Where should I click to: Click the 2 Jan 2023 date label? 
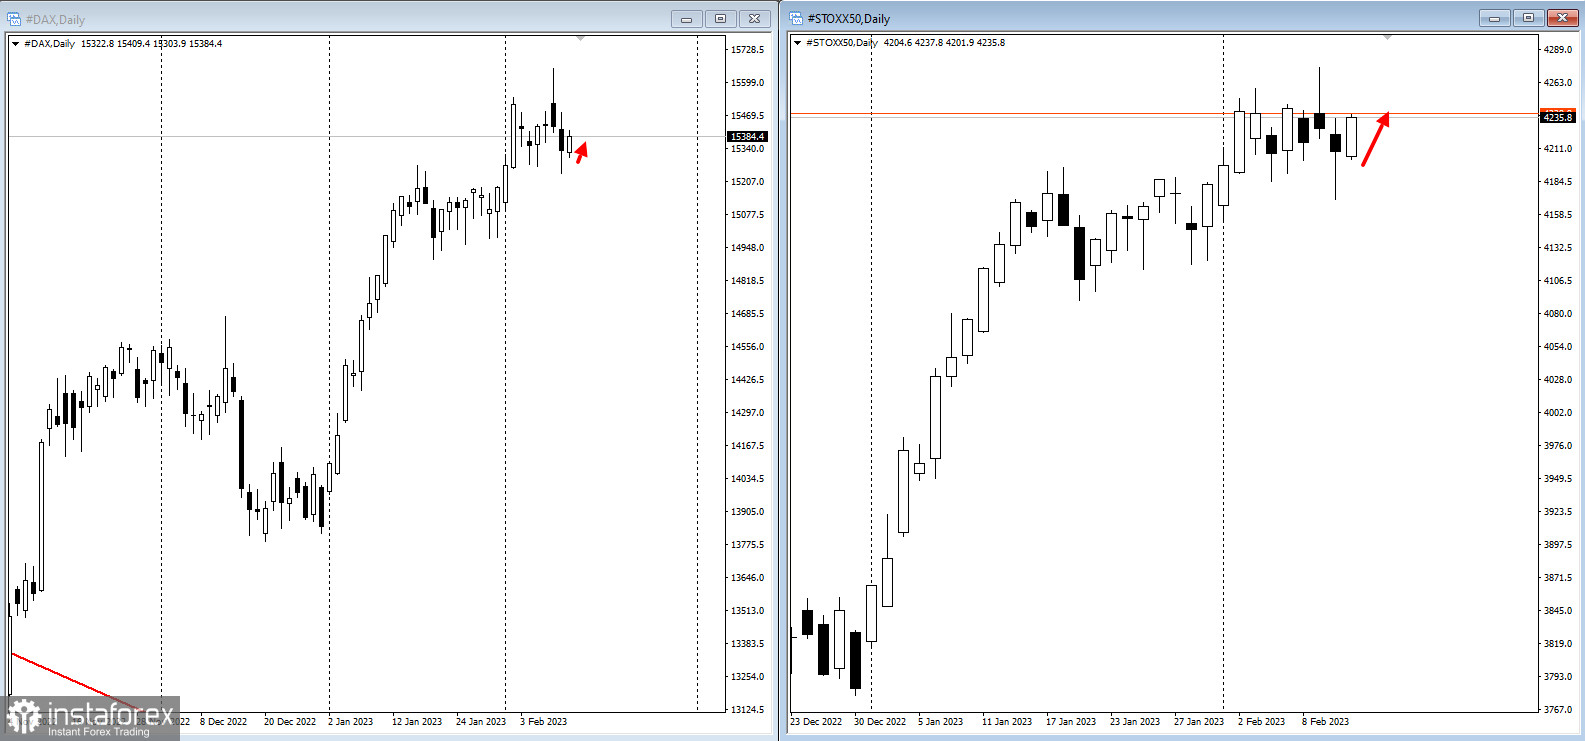(351, 722)
